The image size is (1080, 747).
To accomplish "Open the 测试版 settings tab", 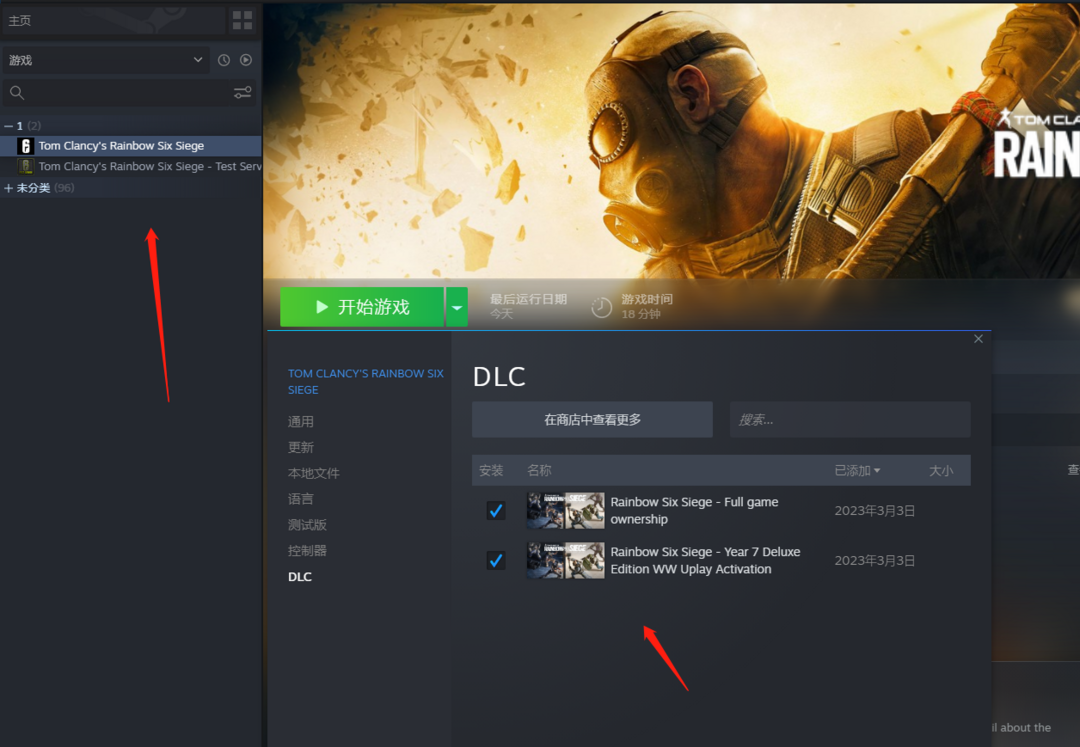I will 307,525.
